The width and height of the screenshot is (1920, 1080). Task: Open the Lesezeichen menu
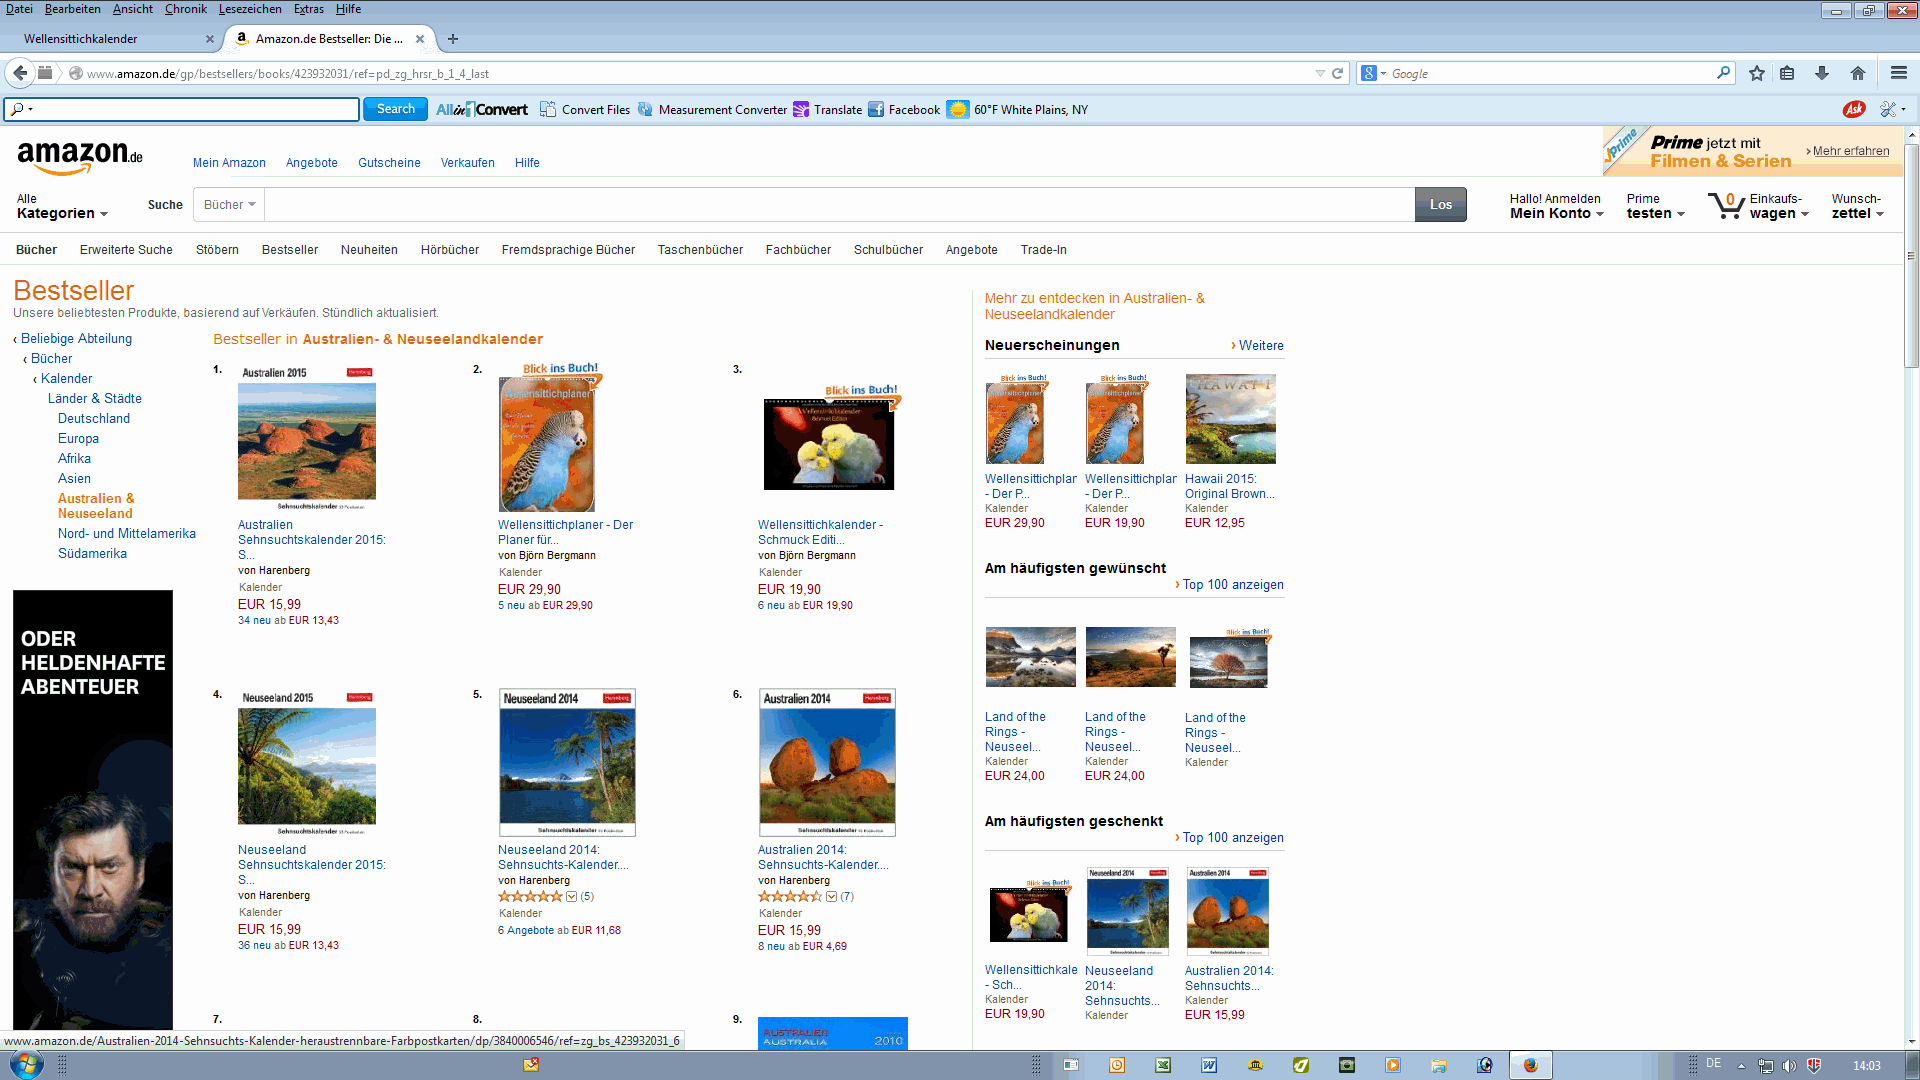(250, 9)
